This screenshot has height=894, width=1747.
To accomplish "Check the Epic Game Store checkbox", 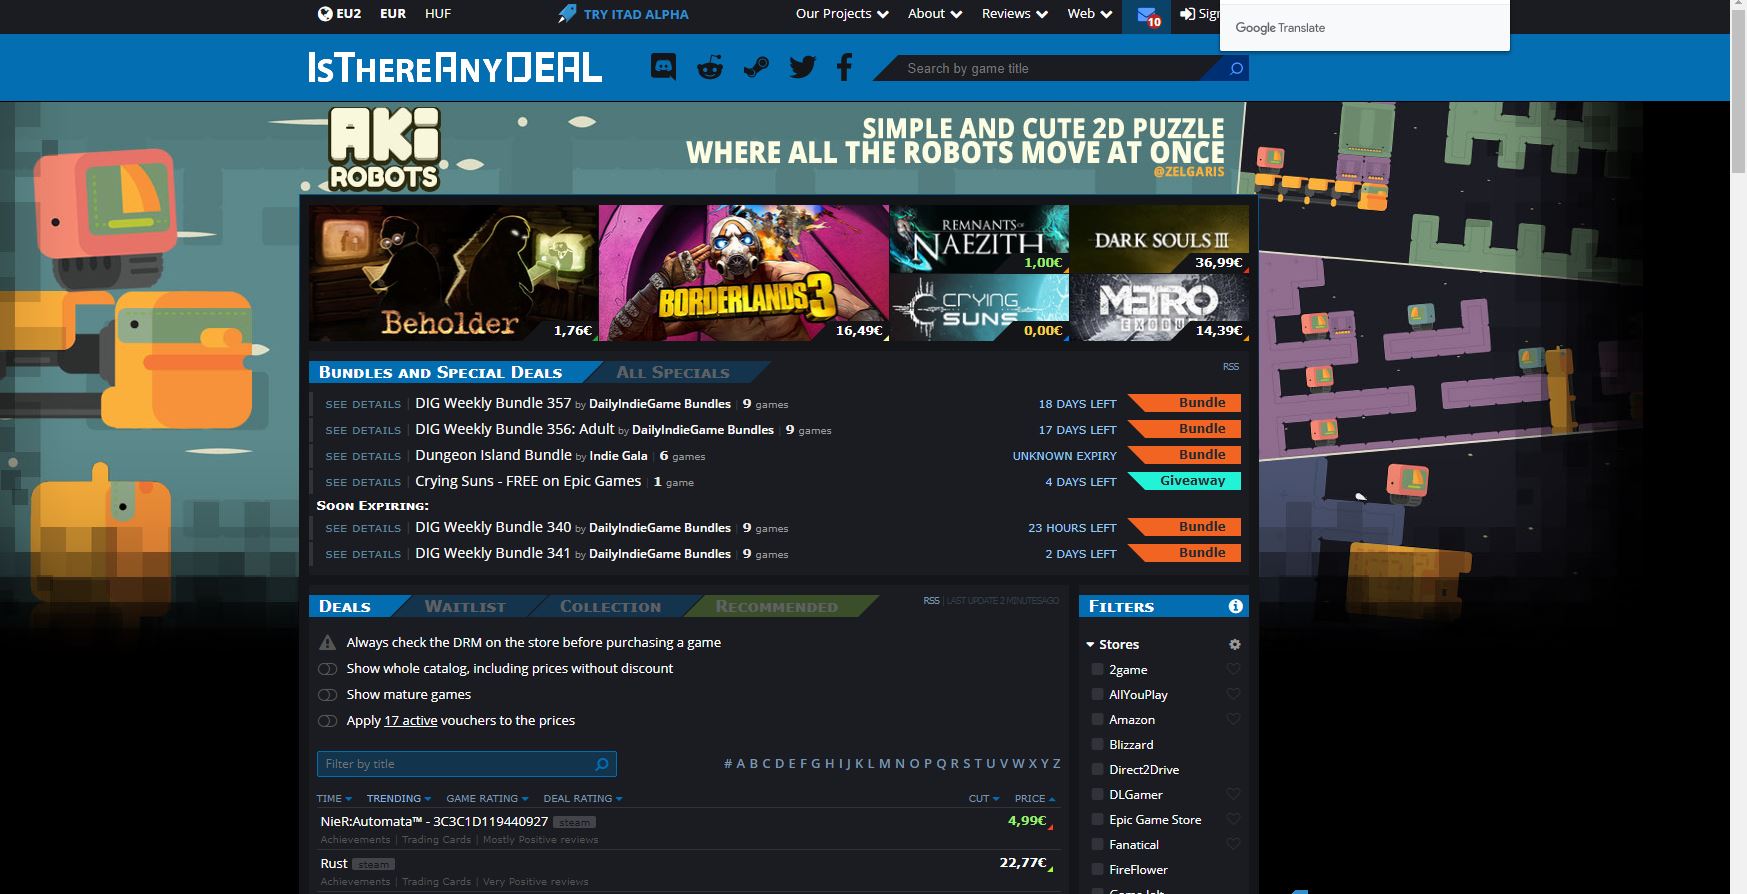I will tap(1097, 820).
